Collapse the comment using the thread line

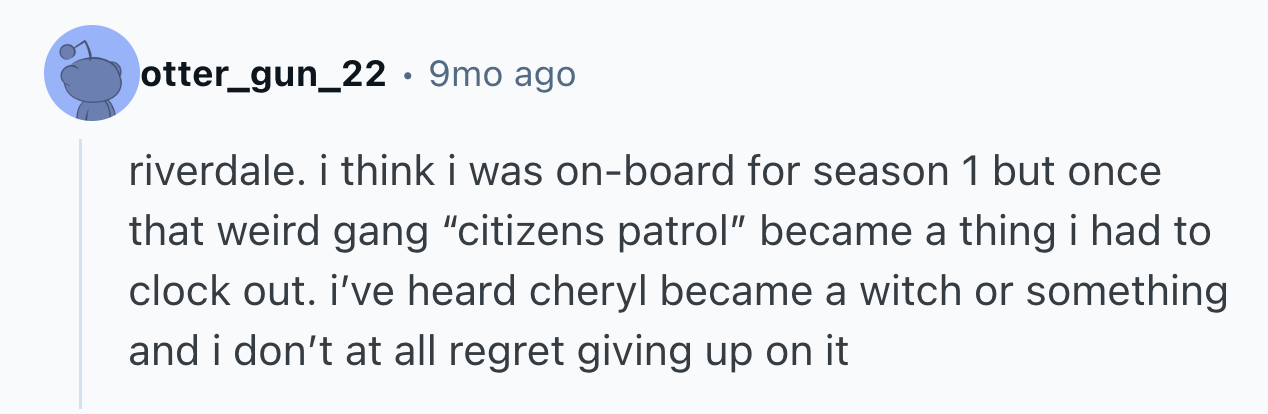point(82,270)
